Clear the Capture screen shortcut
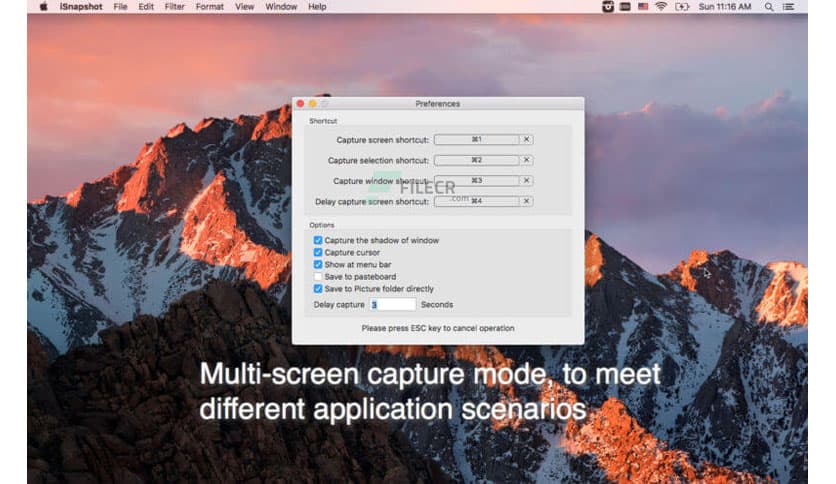Screen dimensions: 836x484 point(526,140)
